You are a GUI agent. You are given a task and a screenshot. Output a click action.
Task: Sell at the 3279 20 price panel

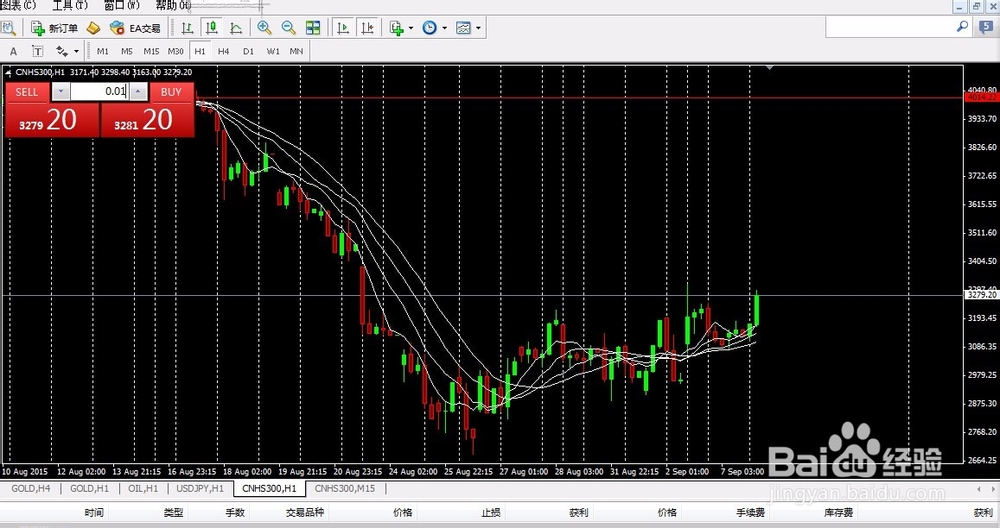point(52,120)
